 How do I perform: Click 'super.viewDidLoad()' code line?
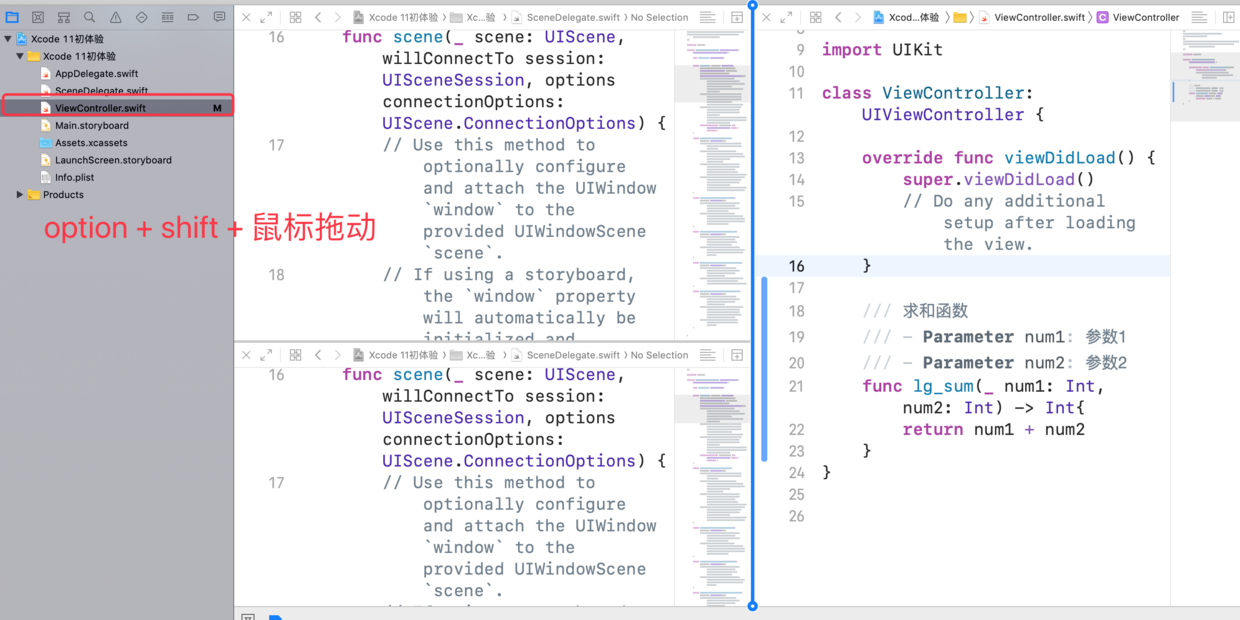pyautogui.click(x=998, y=180)
